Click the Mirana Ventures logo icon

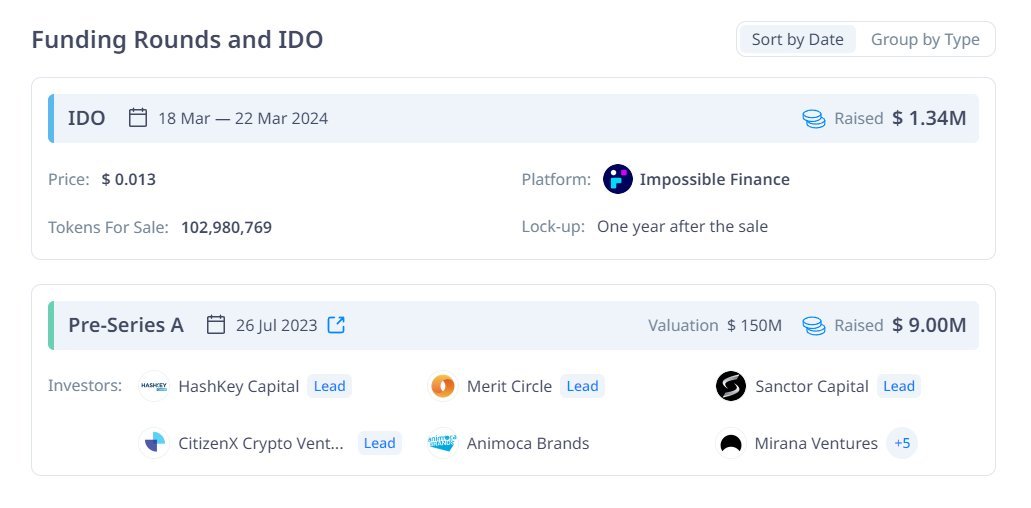point(731,443)
